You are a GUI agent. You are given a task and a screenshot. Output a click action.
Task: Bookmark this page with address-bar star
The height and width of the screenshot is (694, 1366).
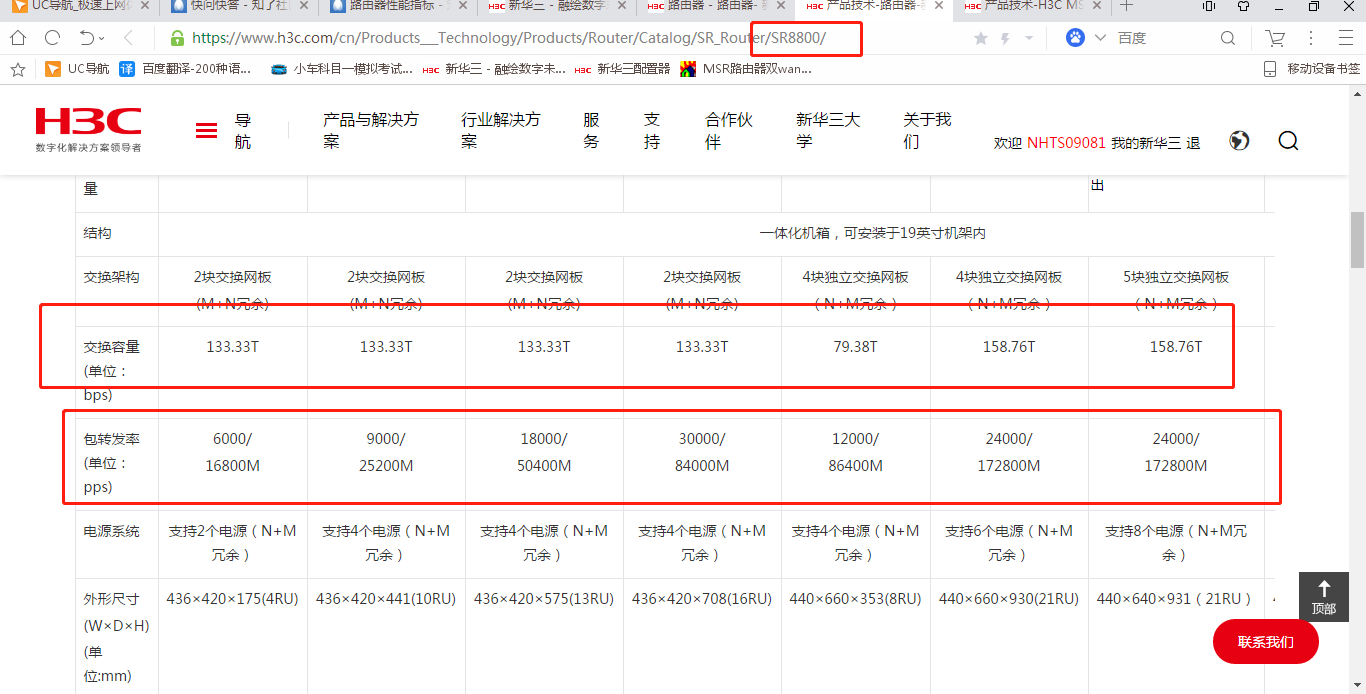(x=981, y=38)
